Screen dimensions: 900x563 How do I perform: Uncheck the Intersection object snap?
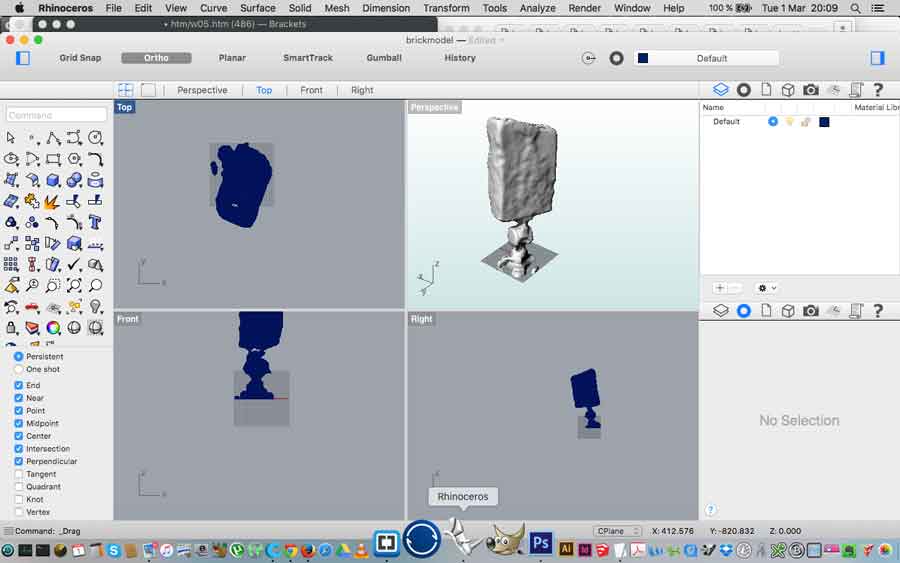click(18, 448)
